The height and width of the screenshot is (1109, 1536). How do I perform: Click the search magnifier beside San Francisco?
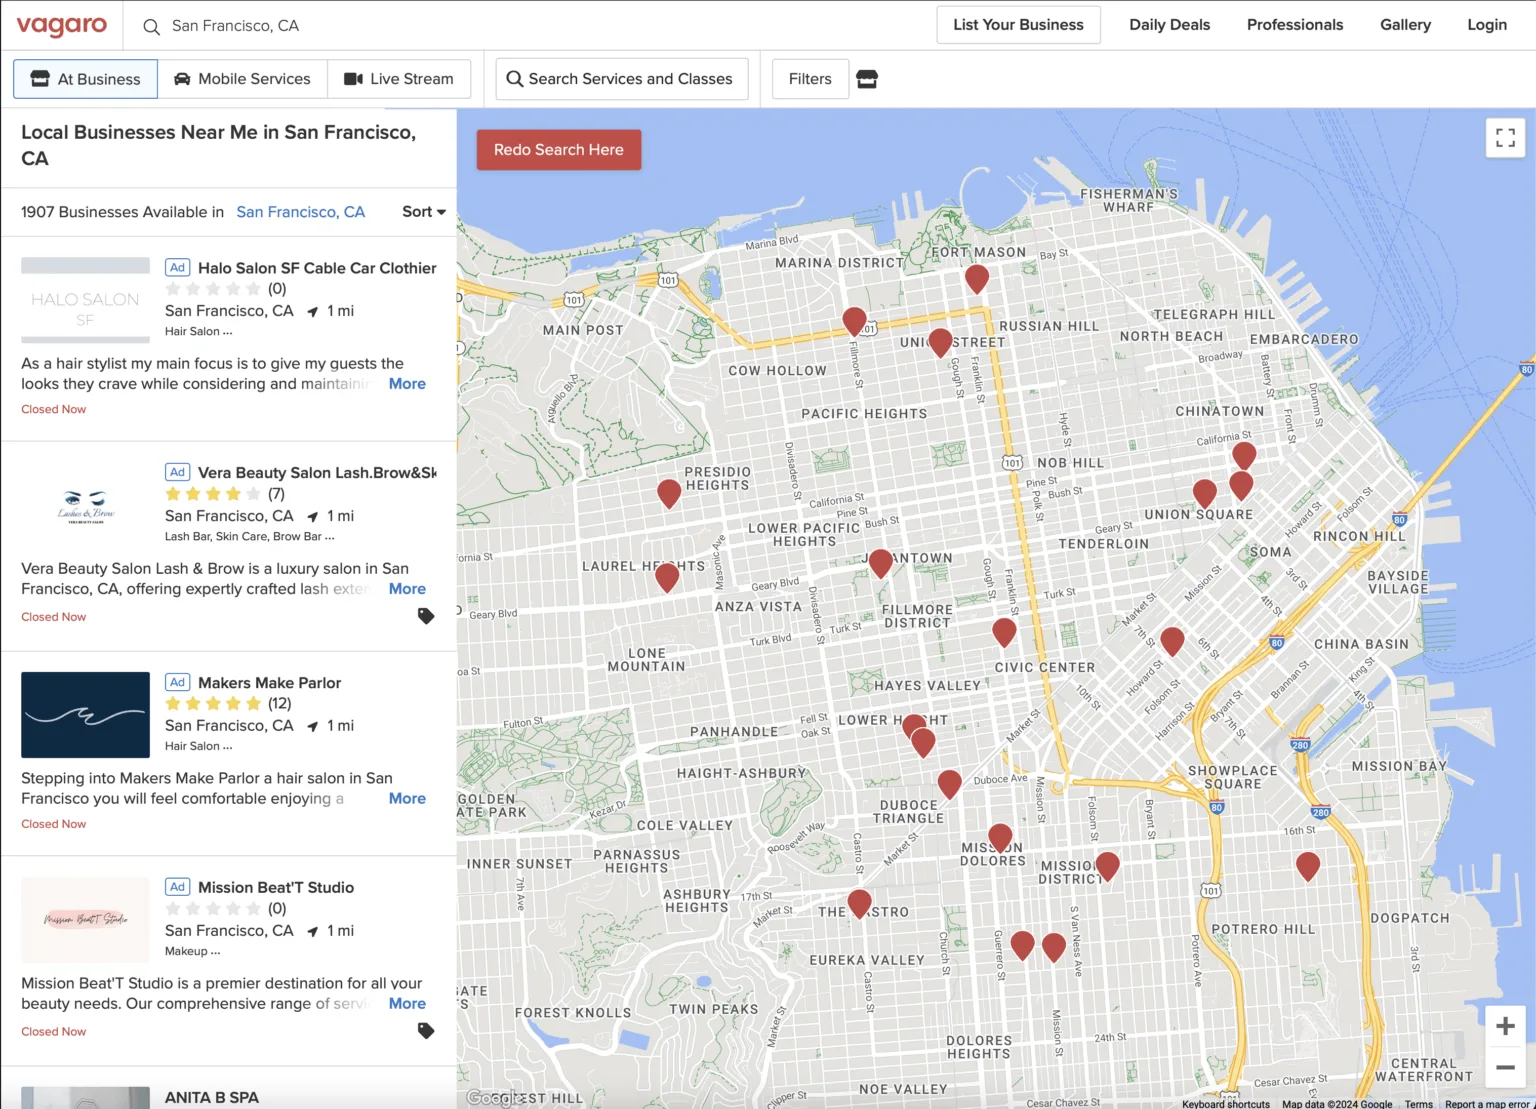point(151,26)
